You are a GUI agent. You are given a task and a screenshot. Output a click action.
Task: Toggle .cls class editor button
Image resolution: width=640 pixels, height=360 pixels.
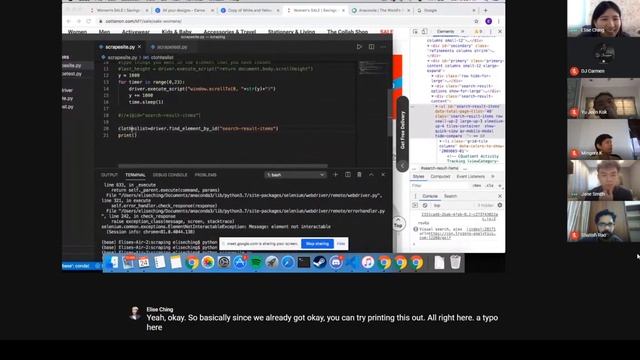(489, 186)
